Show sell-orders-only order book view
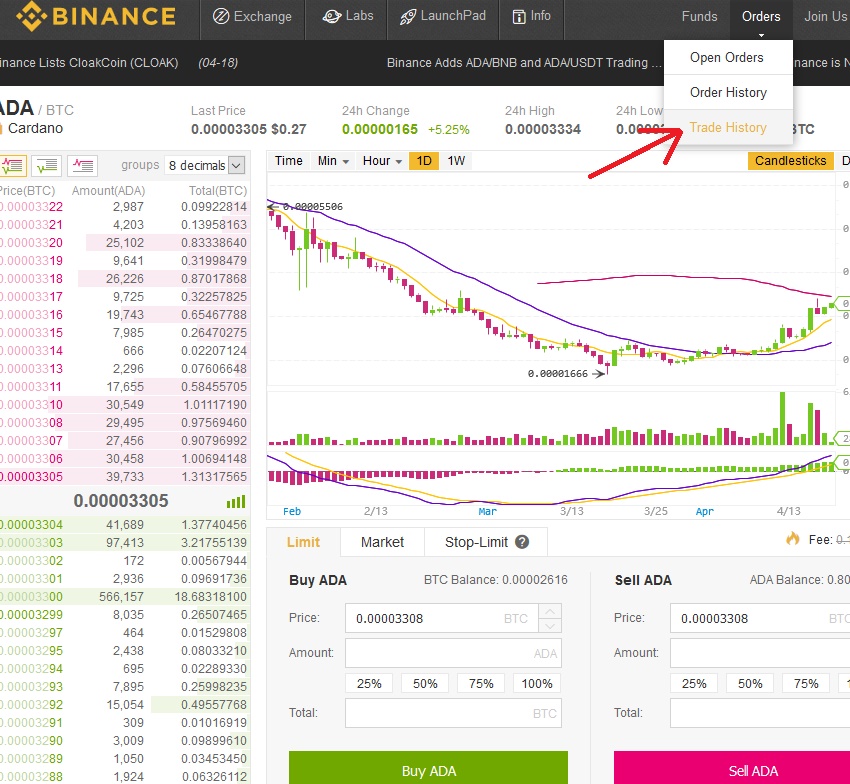 (82, 165)
